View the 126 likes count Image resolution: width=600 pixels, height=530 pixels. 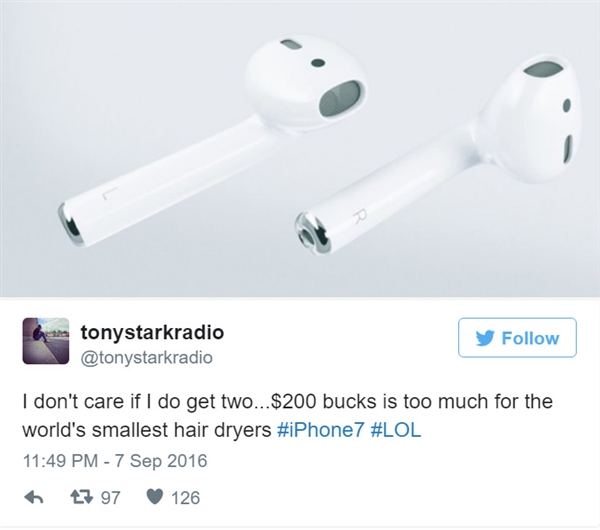click(185, 498)
